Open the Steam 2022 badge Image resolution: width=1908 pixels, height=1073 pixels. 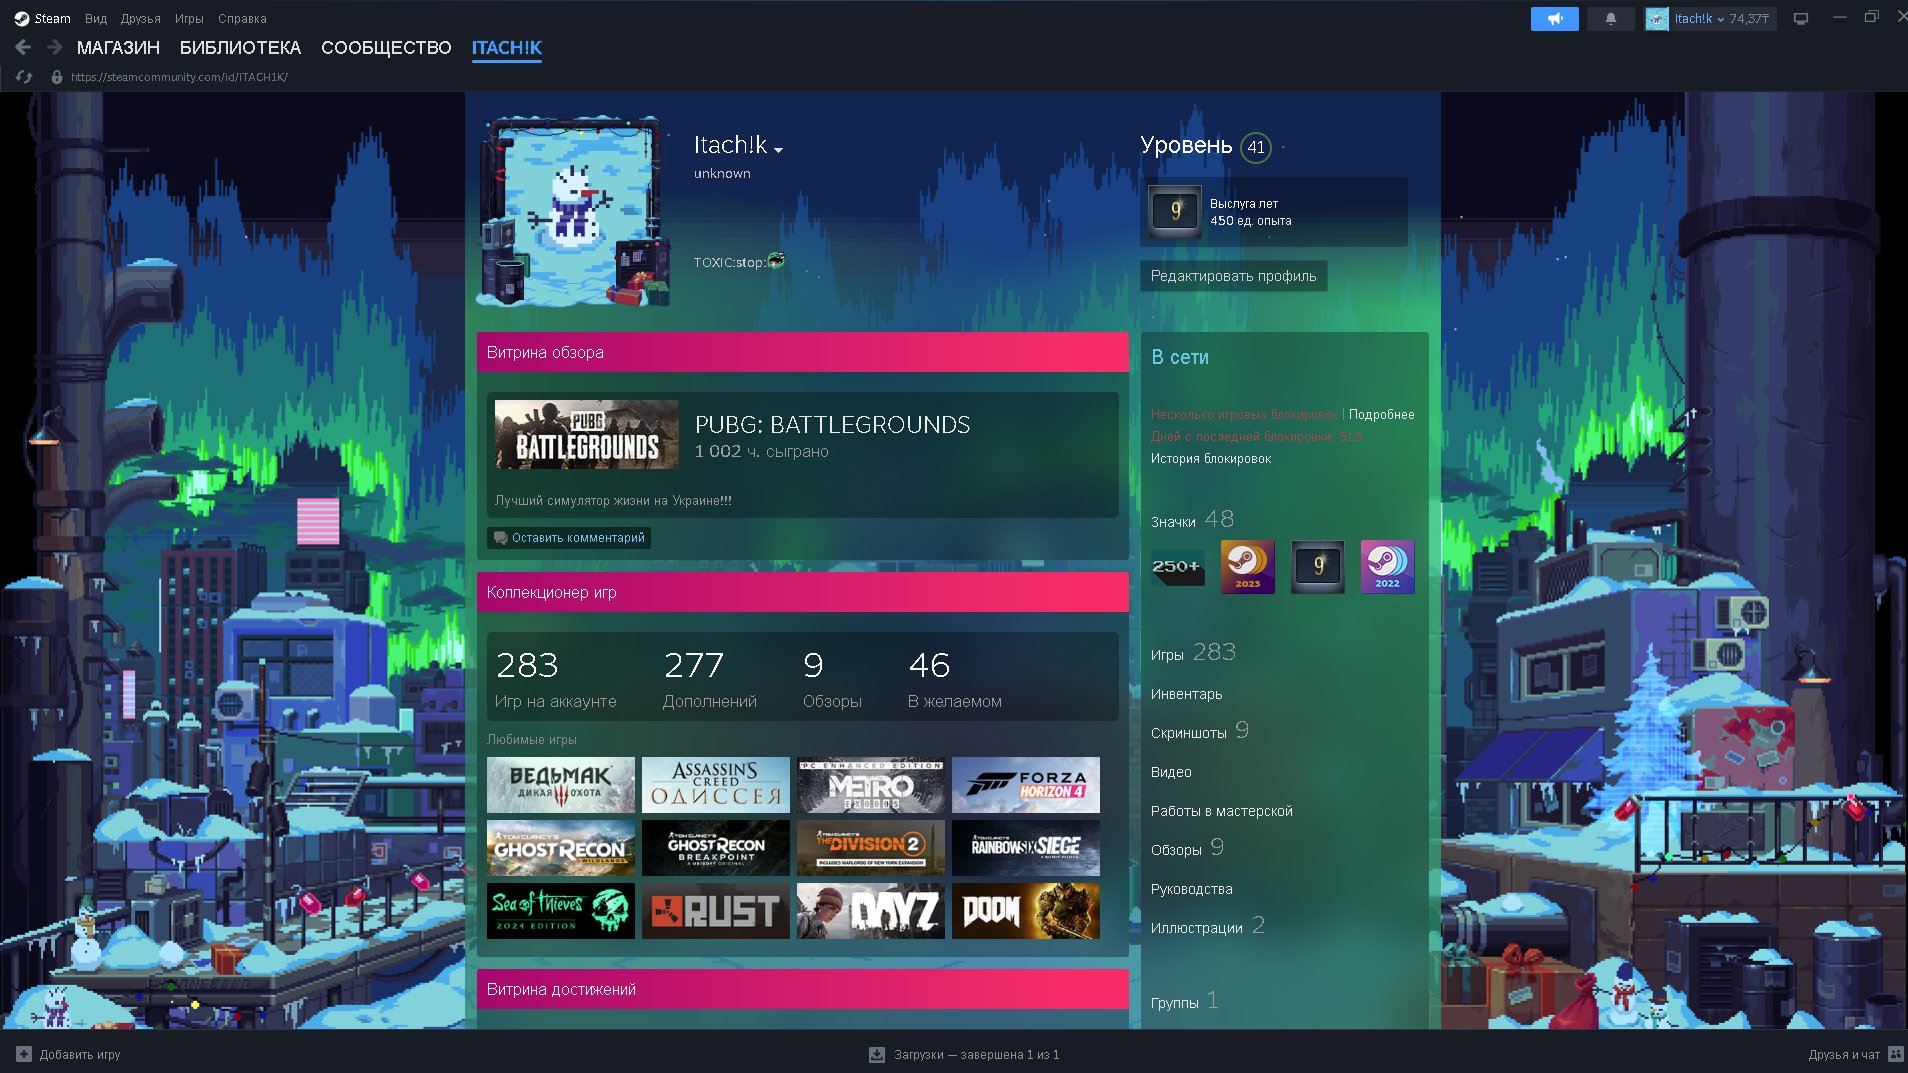pos(1387,567)
